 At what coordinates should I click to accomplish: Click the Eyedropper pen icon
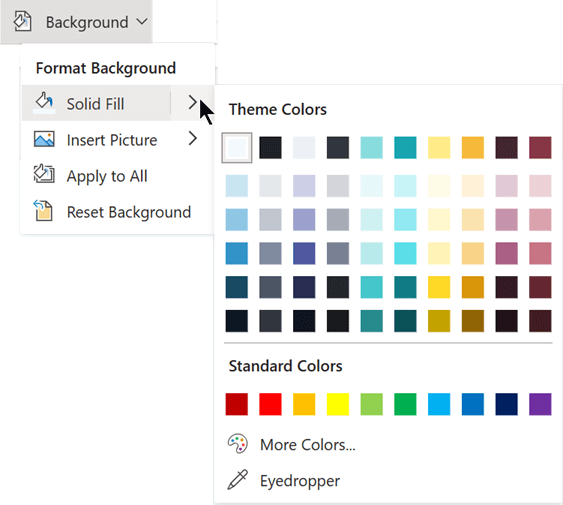[x=237, y=479]
